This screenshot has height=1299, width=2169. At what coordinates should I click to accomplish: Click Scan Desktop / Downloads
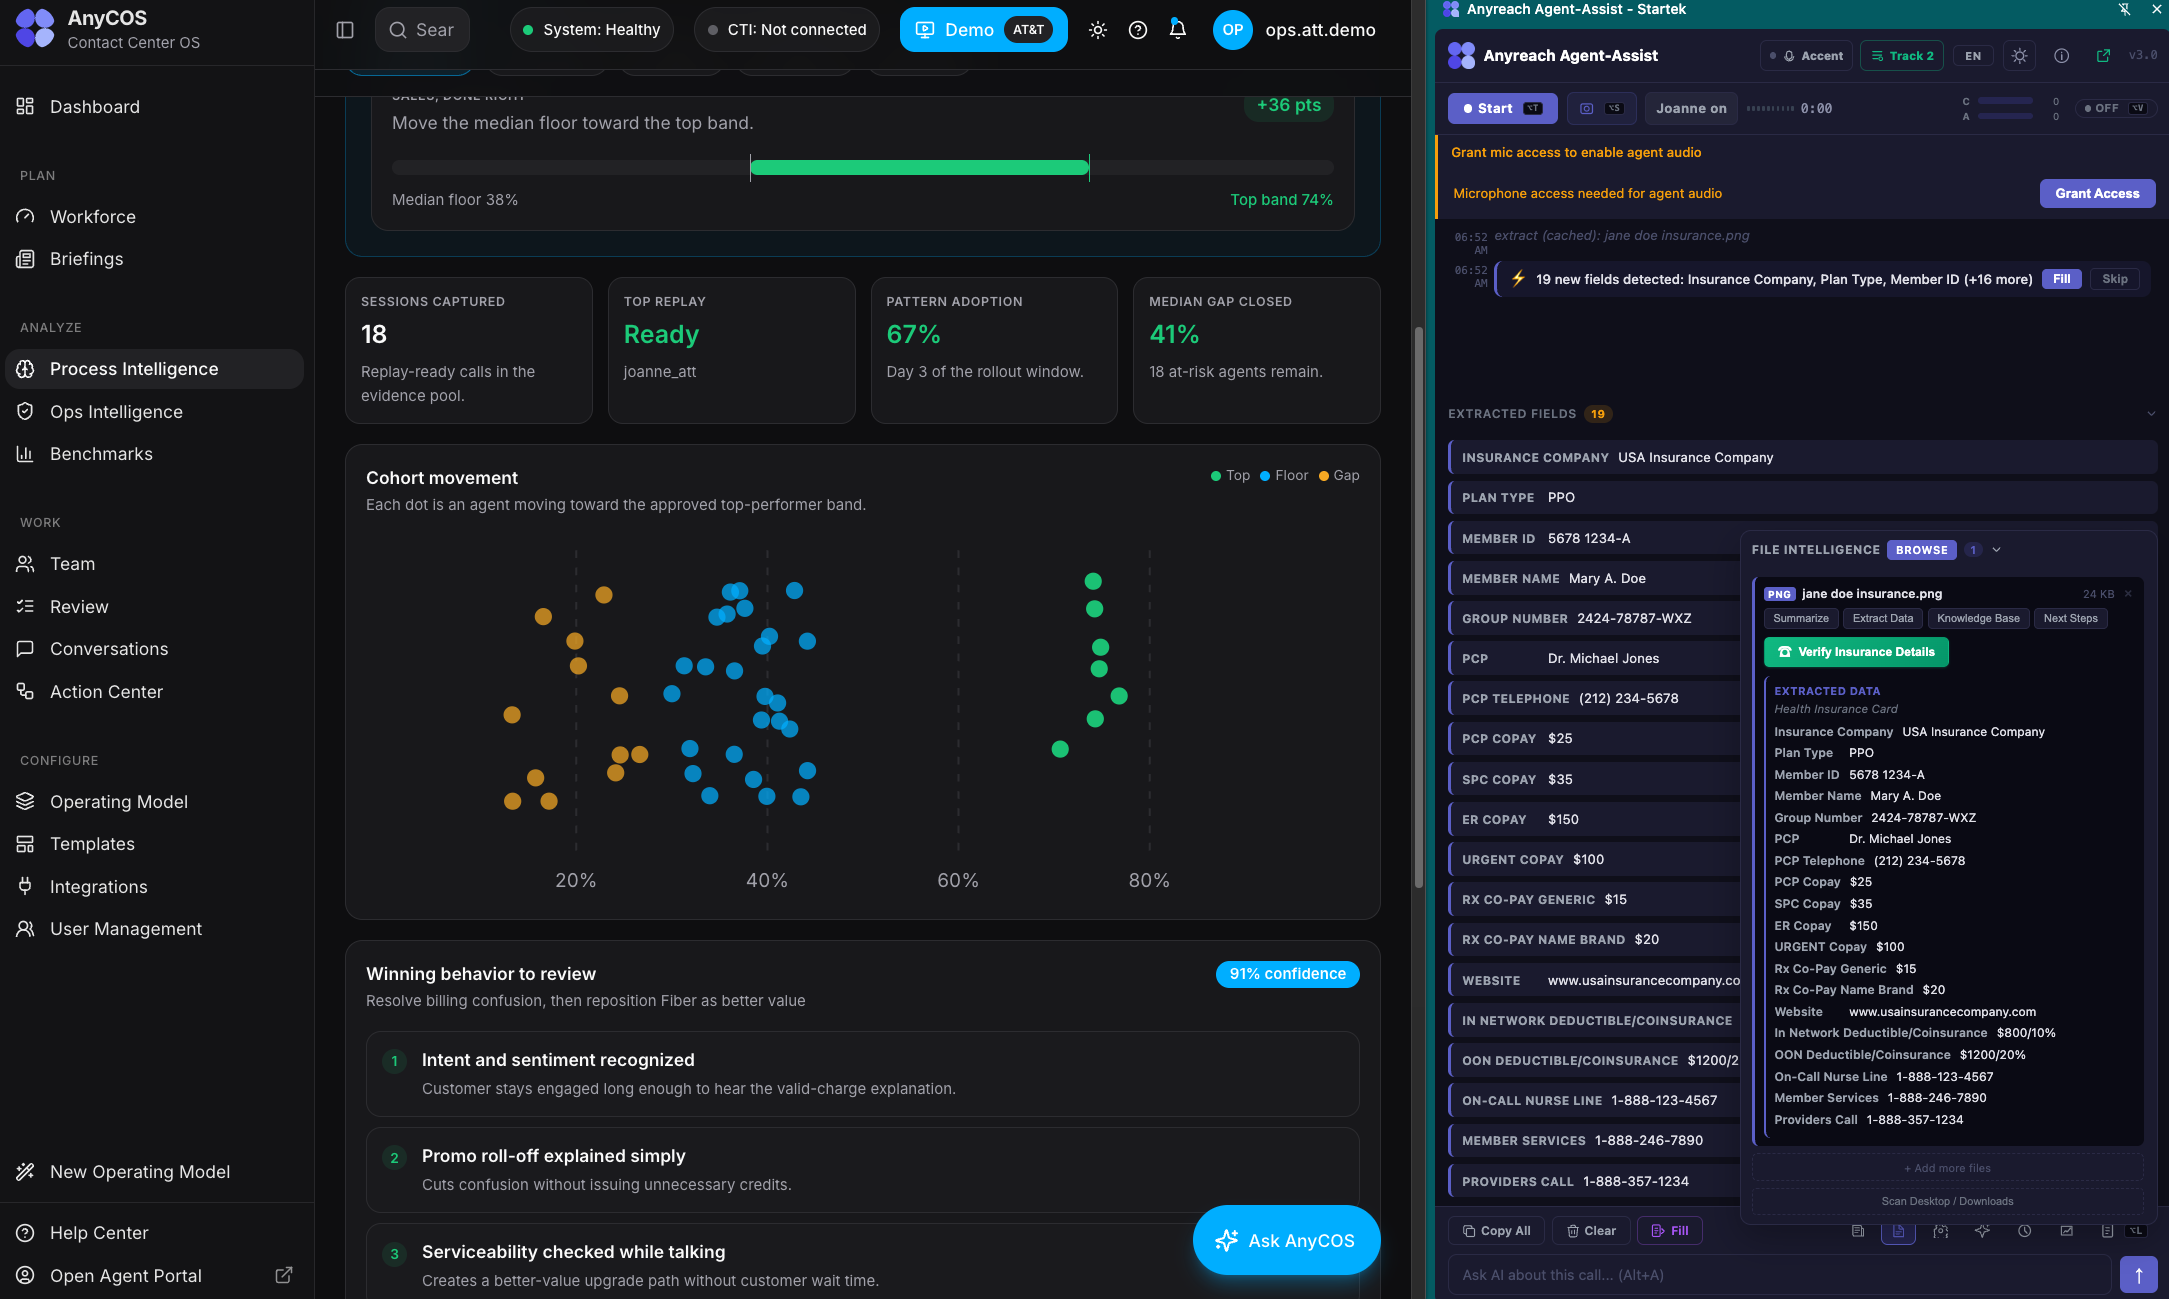[1946, 1201]
